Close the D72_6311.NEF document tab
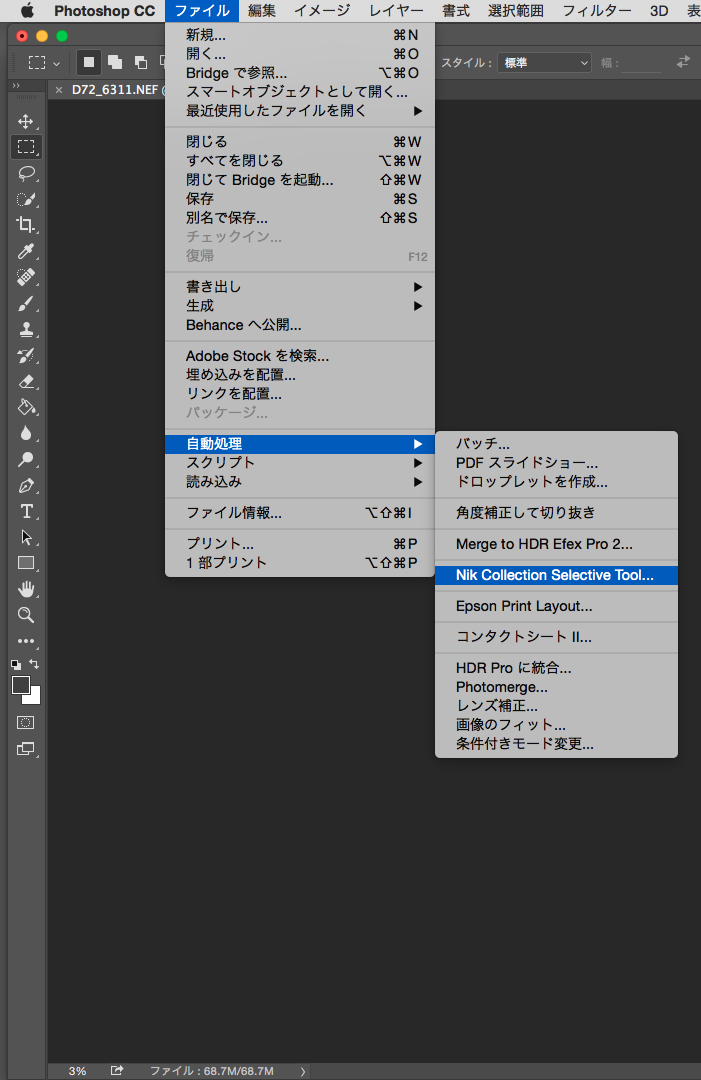 (59, 90)
